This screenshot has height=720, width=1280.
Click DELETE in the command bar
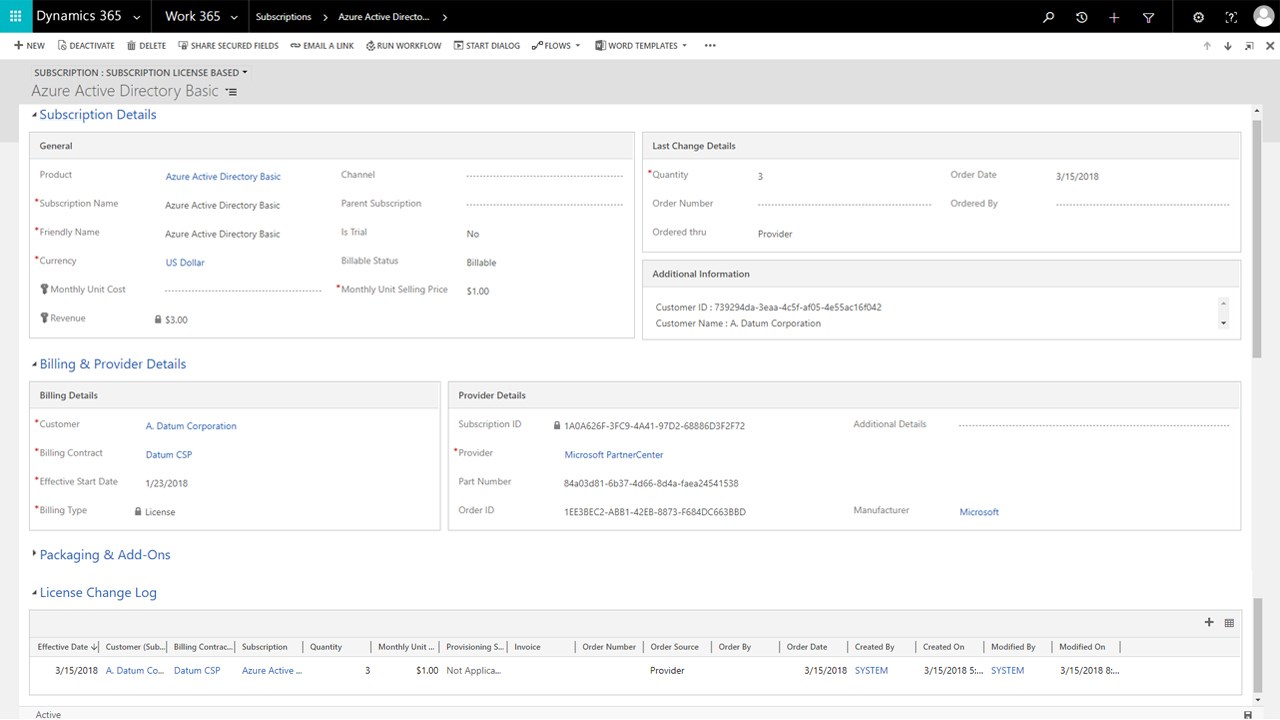pyautogui.click(x=146, y=46)
